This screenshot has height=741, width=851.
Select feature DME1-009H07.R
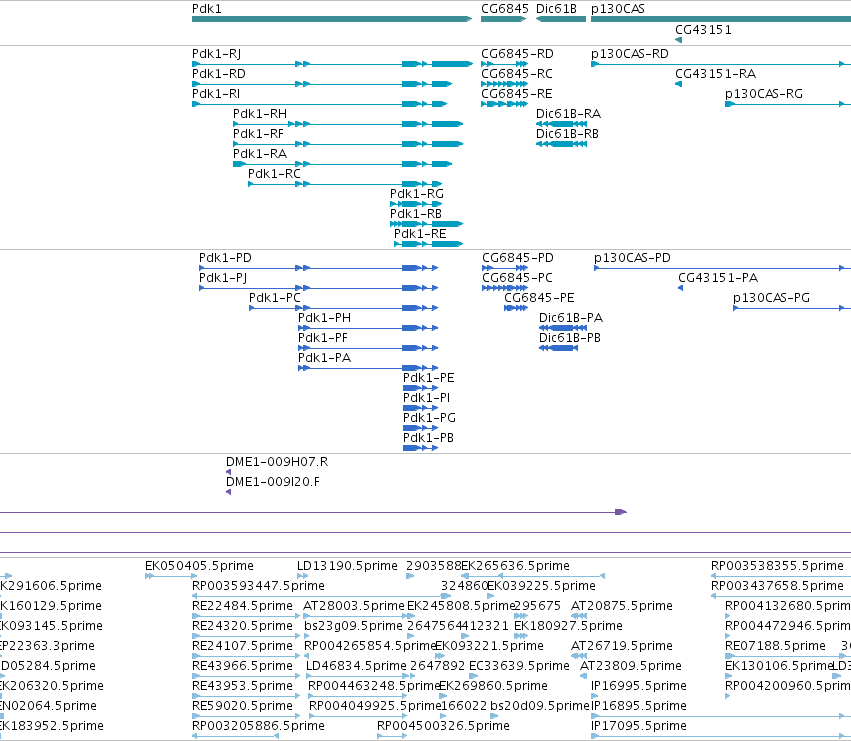click(228, 472)
